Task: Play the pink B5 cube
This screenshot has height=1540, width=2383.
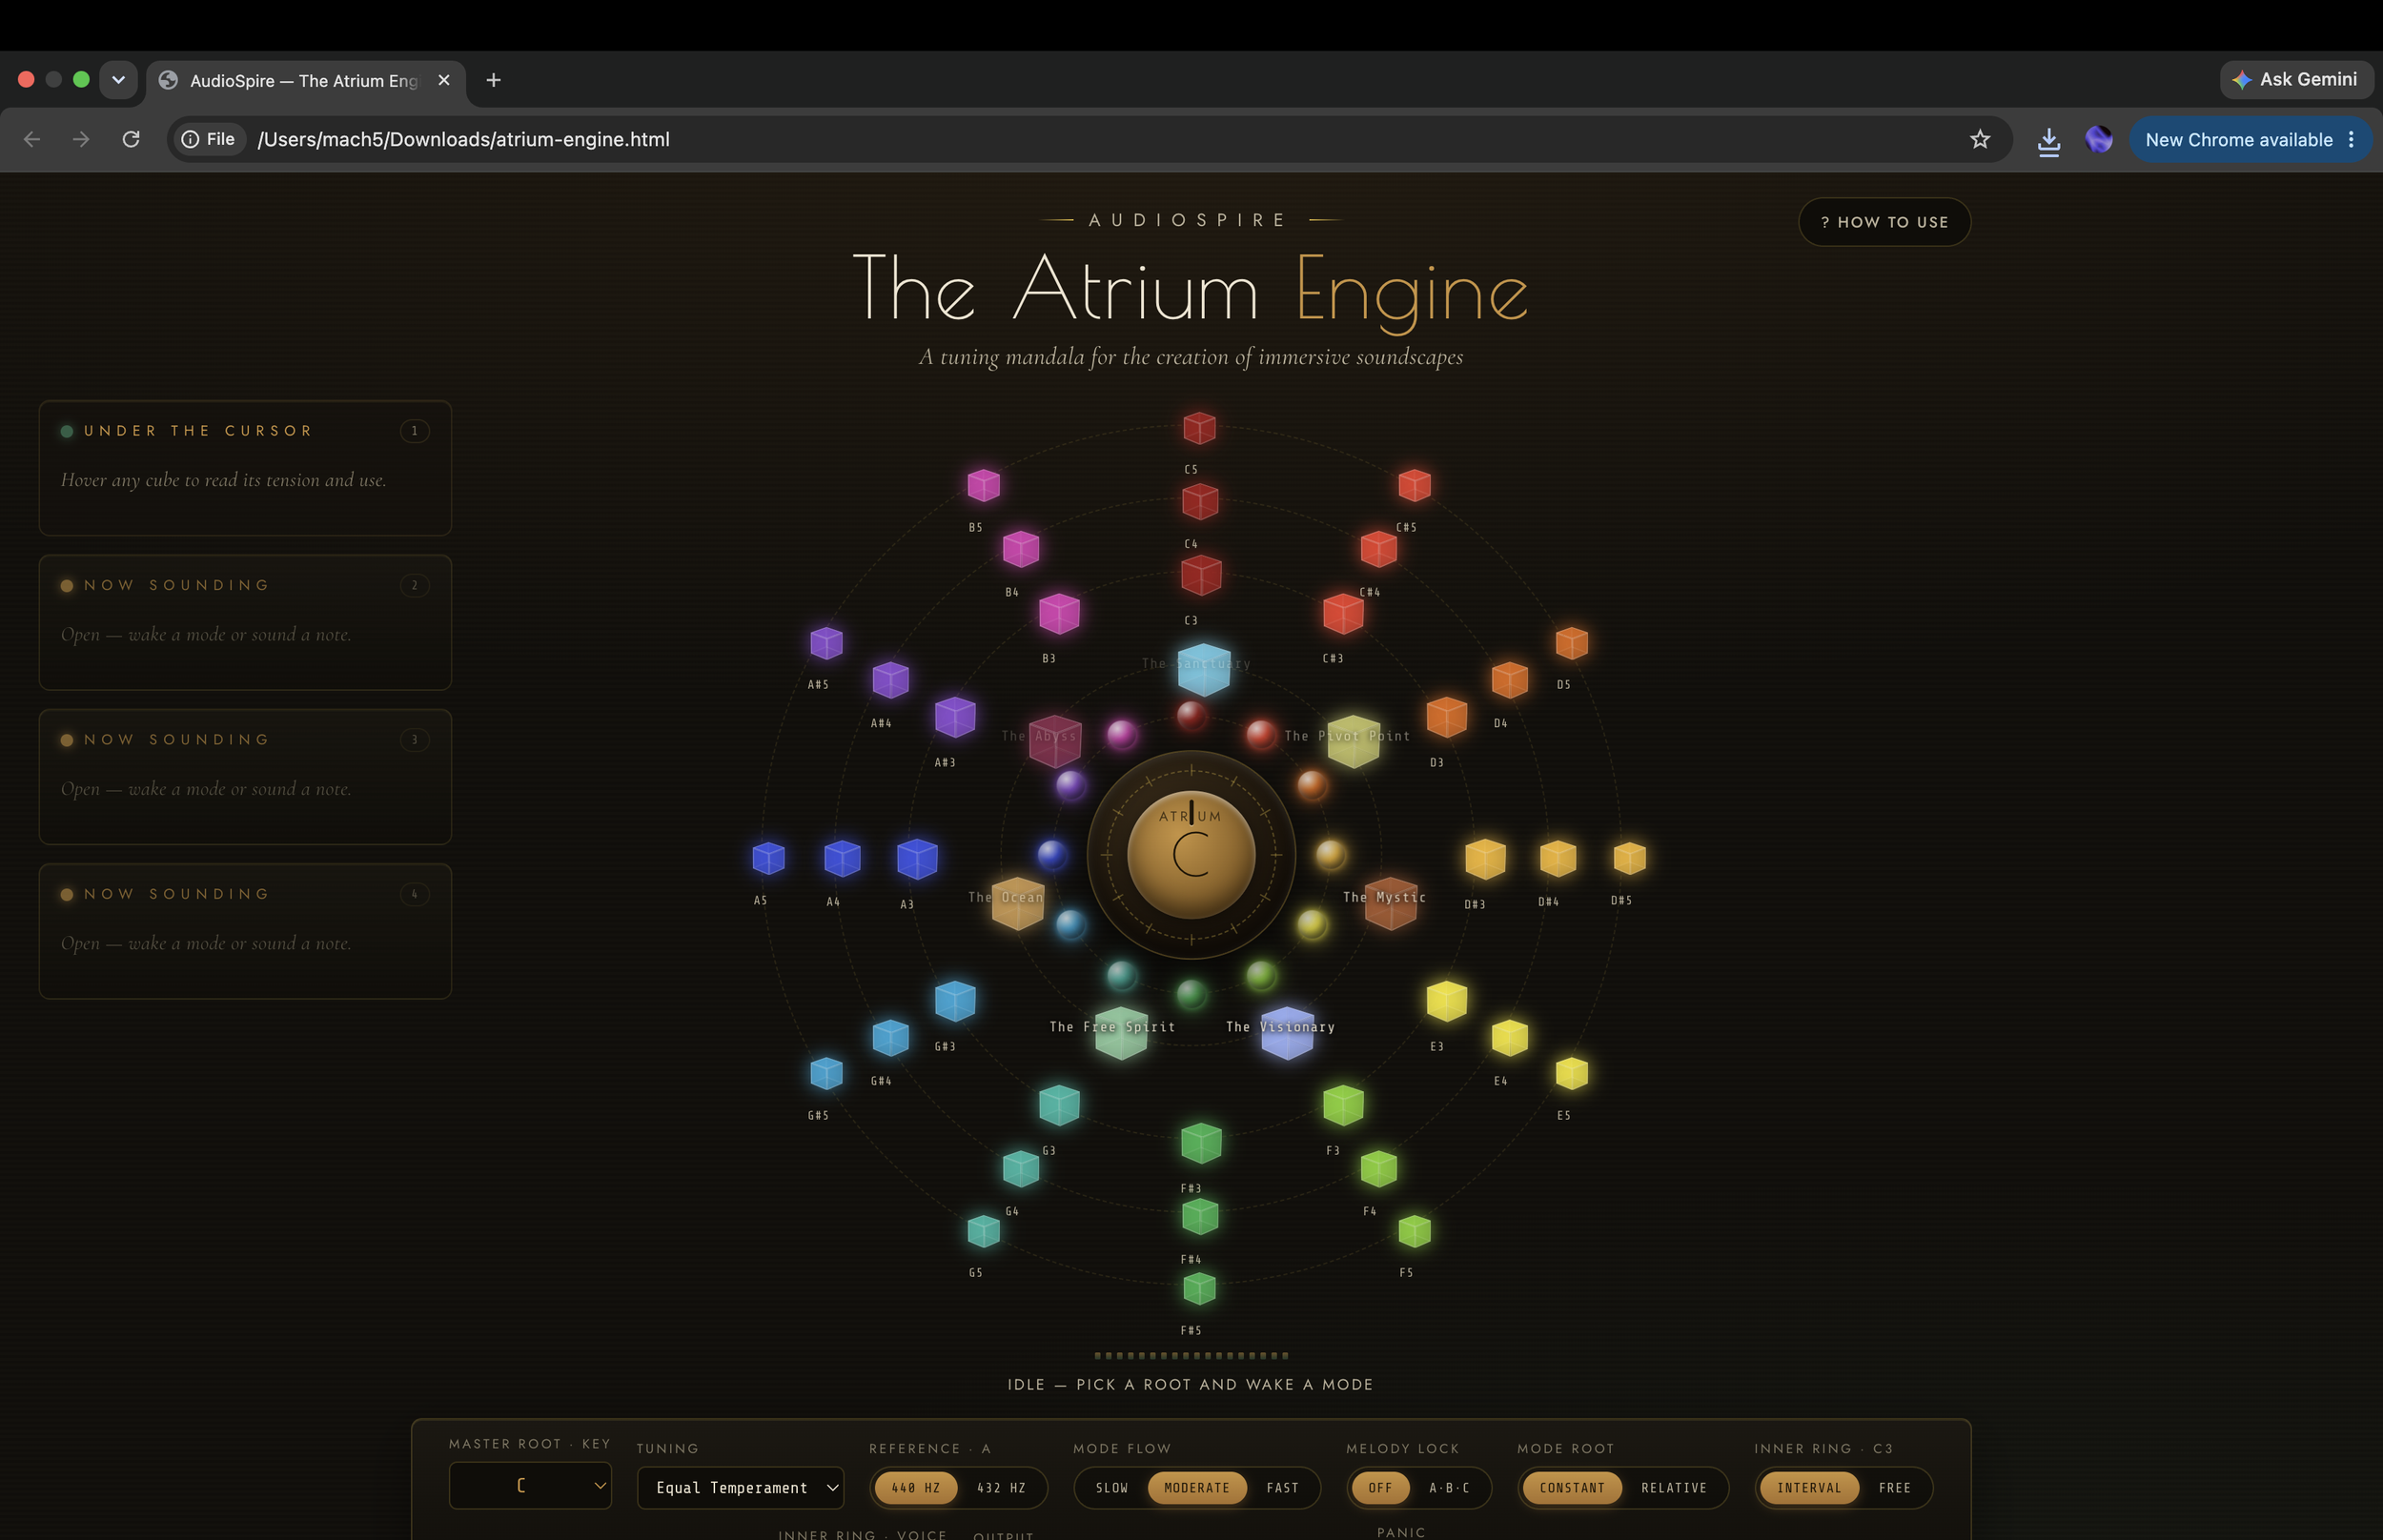Action: (x=984, y=486)
